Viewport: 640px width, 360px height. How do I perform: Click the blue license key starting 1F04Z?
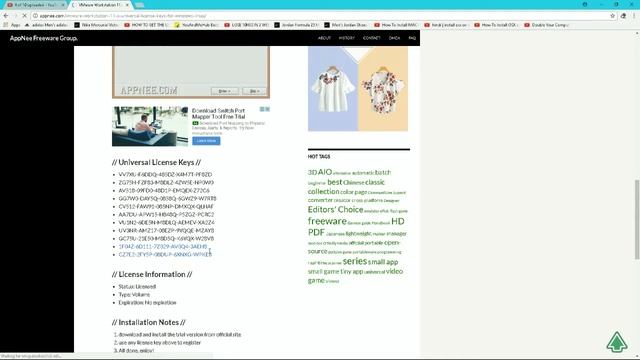pos(163,247)
